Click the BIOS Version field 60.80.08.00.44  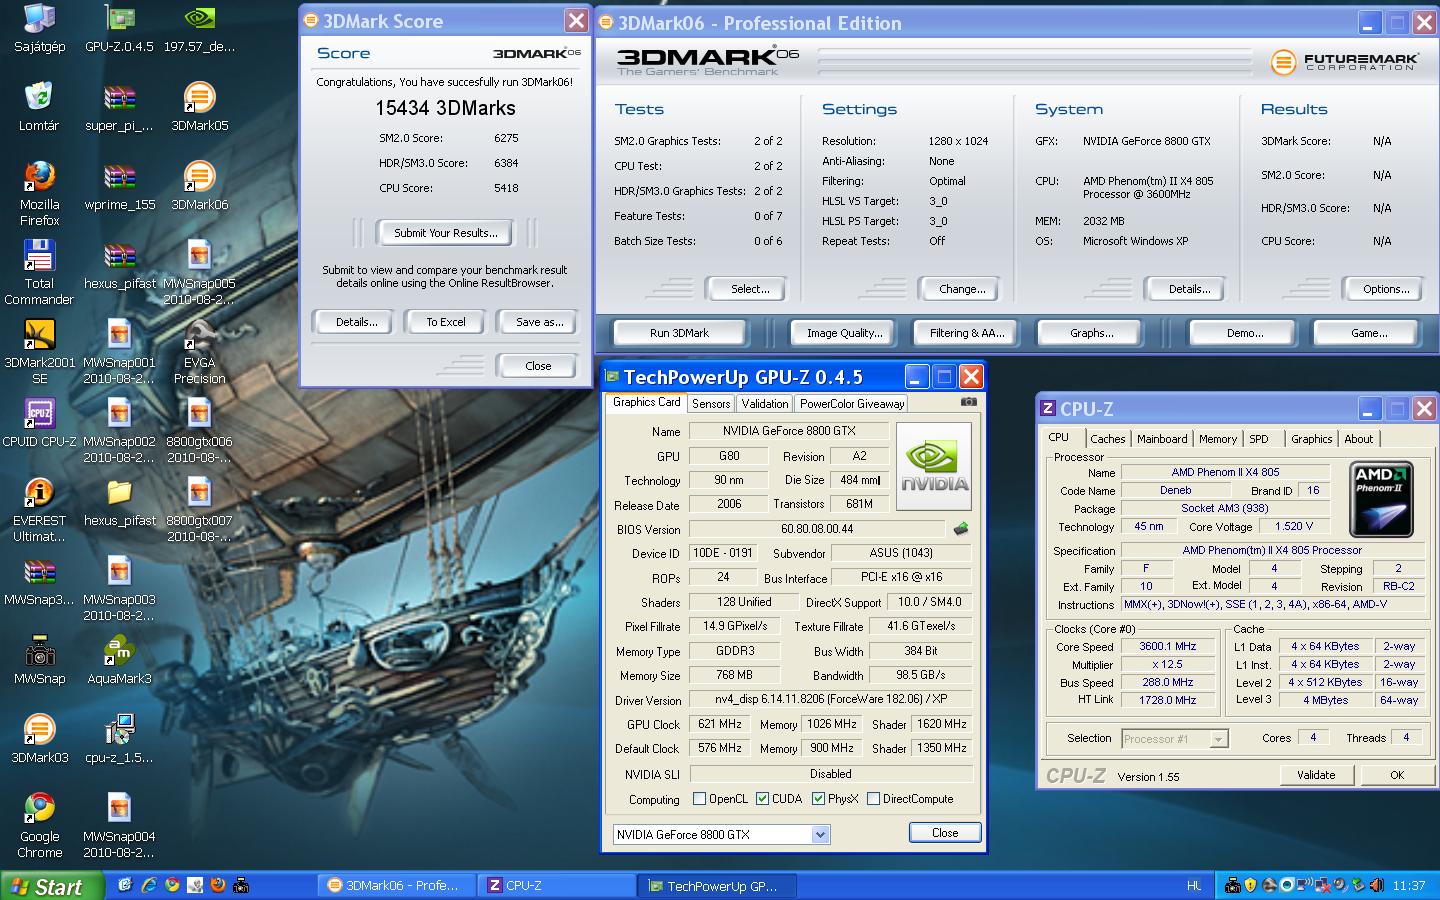point(817,529)
